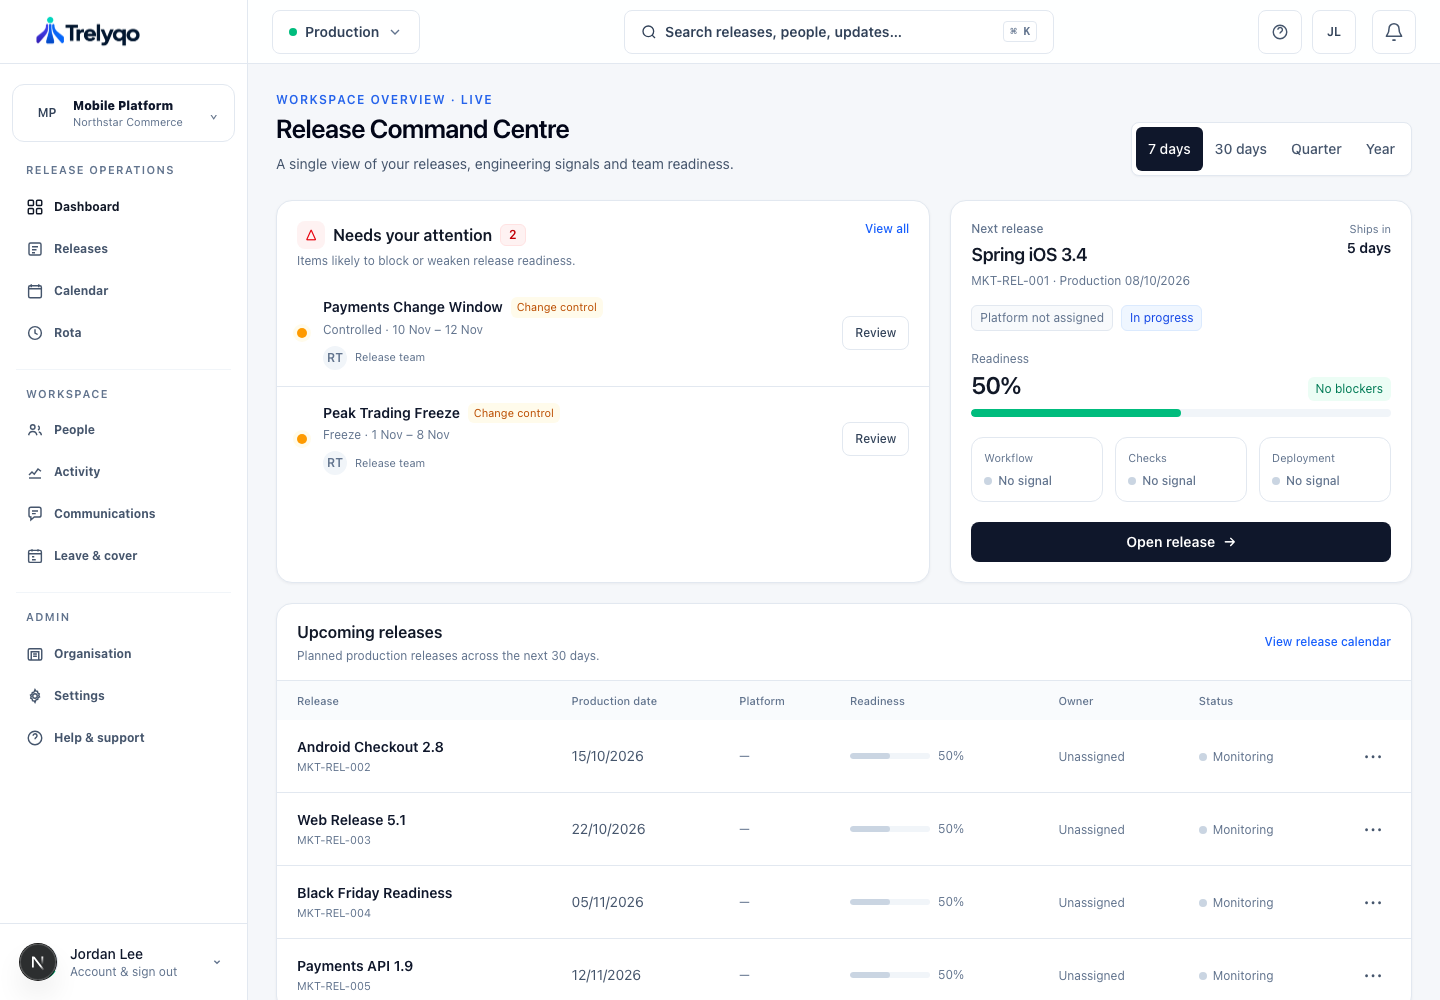Click the No blockers badge
This screenshot has width=1440, height=1000.
[x=1349, y=389]
